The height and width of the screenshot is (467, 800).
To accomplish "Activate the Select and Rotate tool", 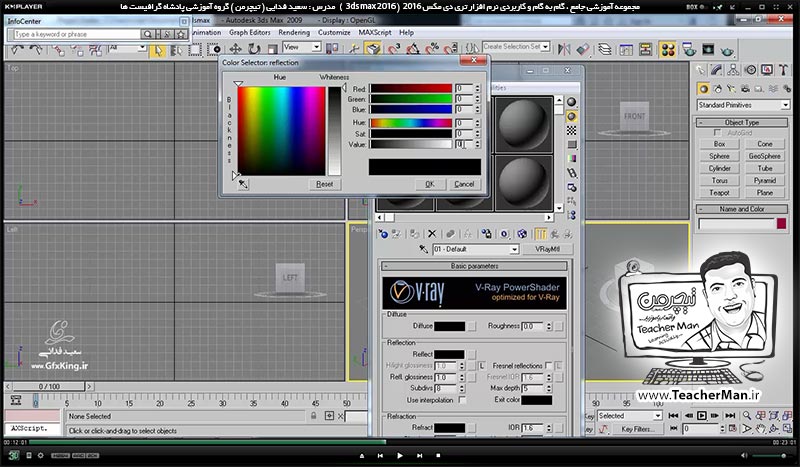I will point(254,49).
